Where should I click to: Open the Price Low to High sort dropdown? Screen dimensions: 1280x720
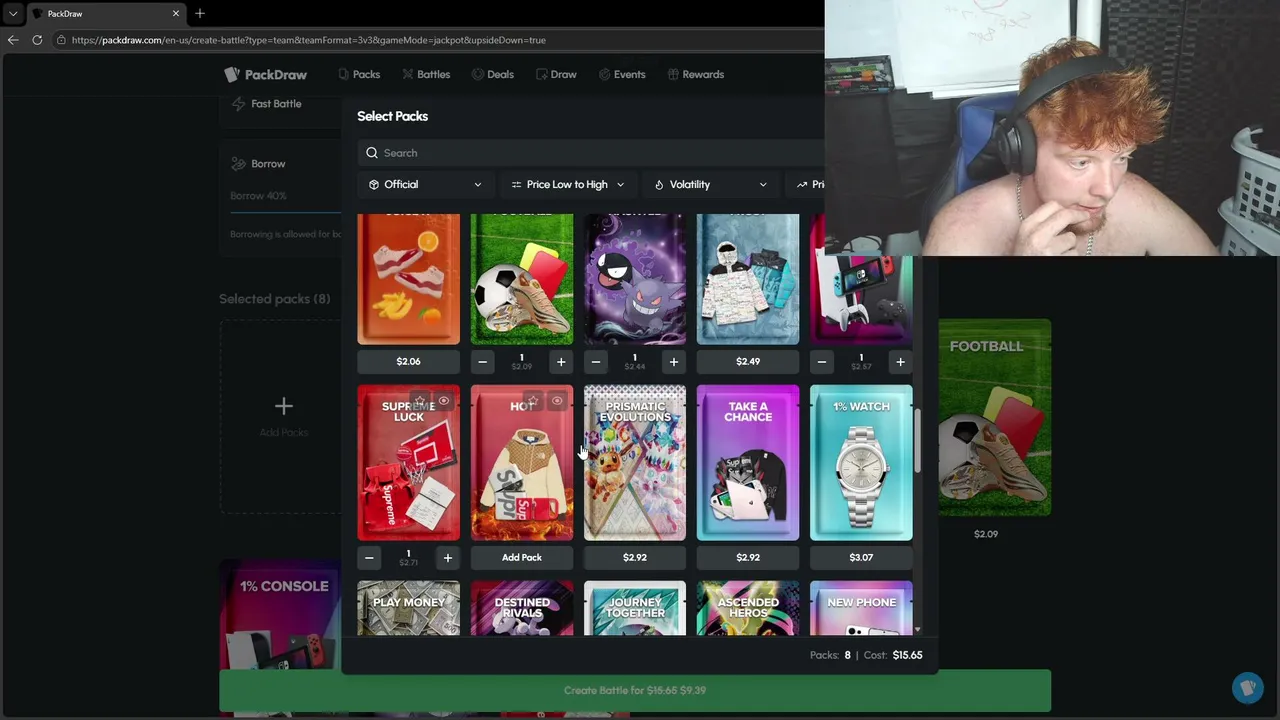[x=567, y=184]
